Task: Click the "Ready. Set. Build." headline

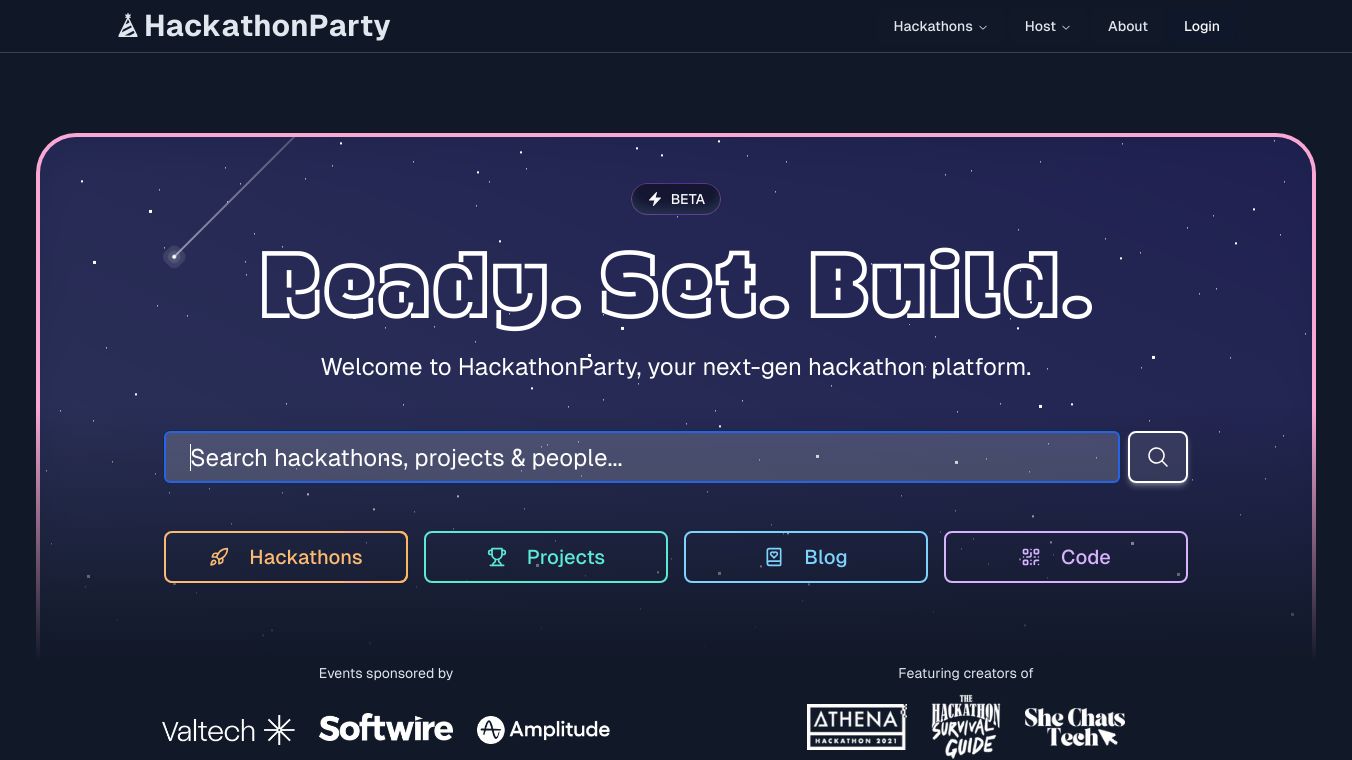Action: (x=676, y=287)
